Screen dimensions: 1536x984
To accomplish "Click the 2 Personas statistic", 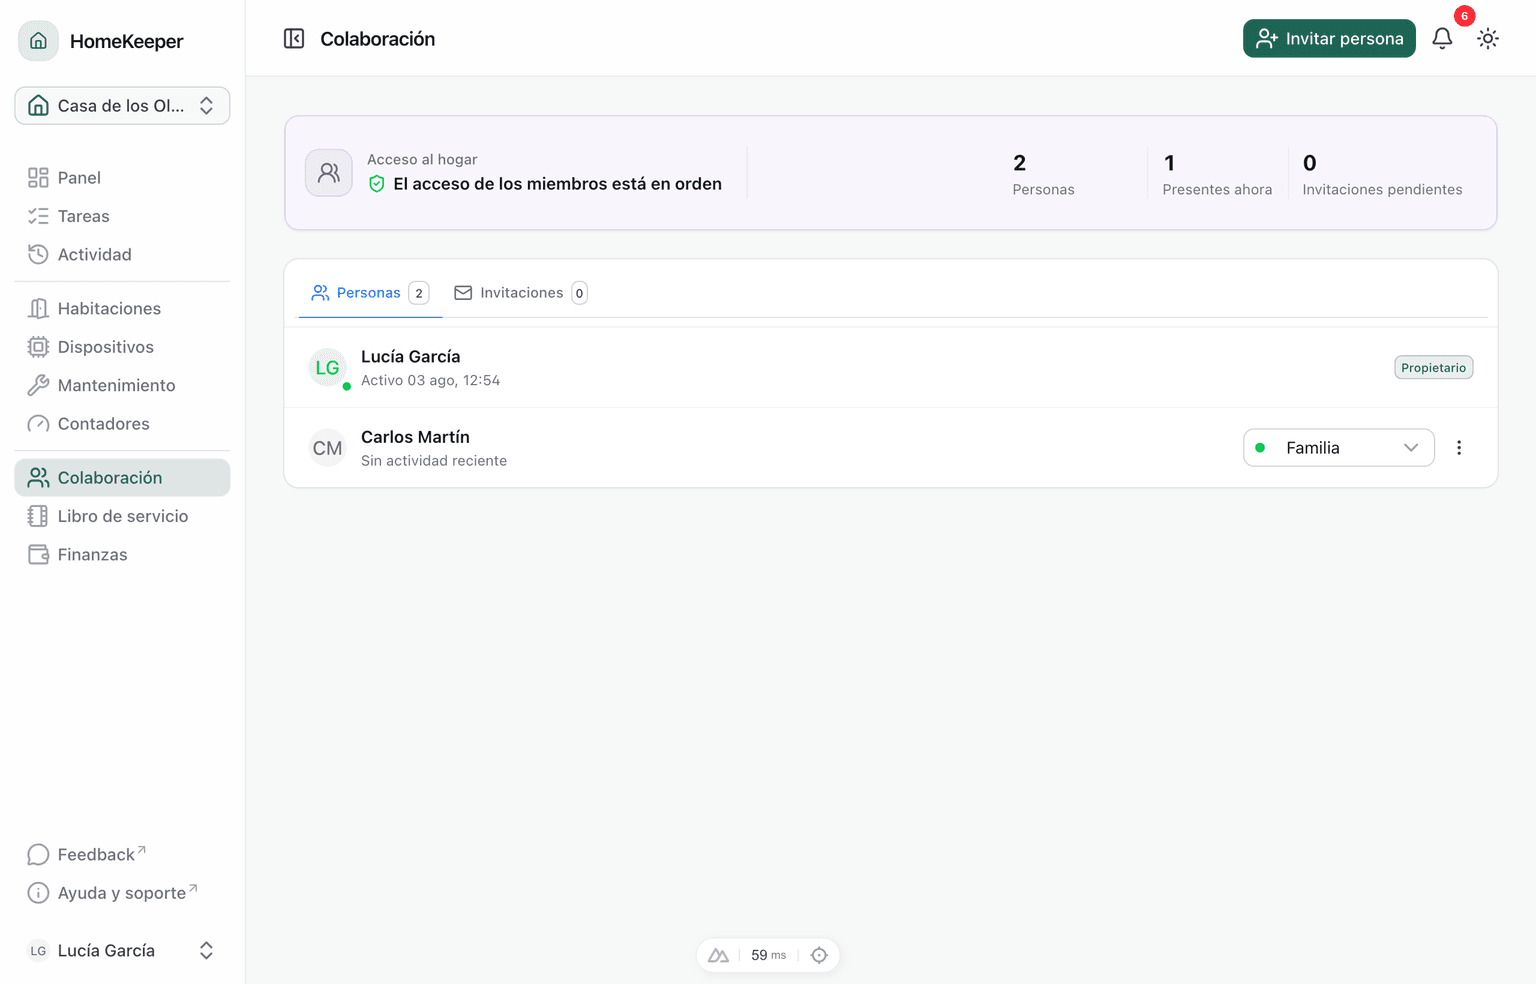I will 1043,174.
